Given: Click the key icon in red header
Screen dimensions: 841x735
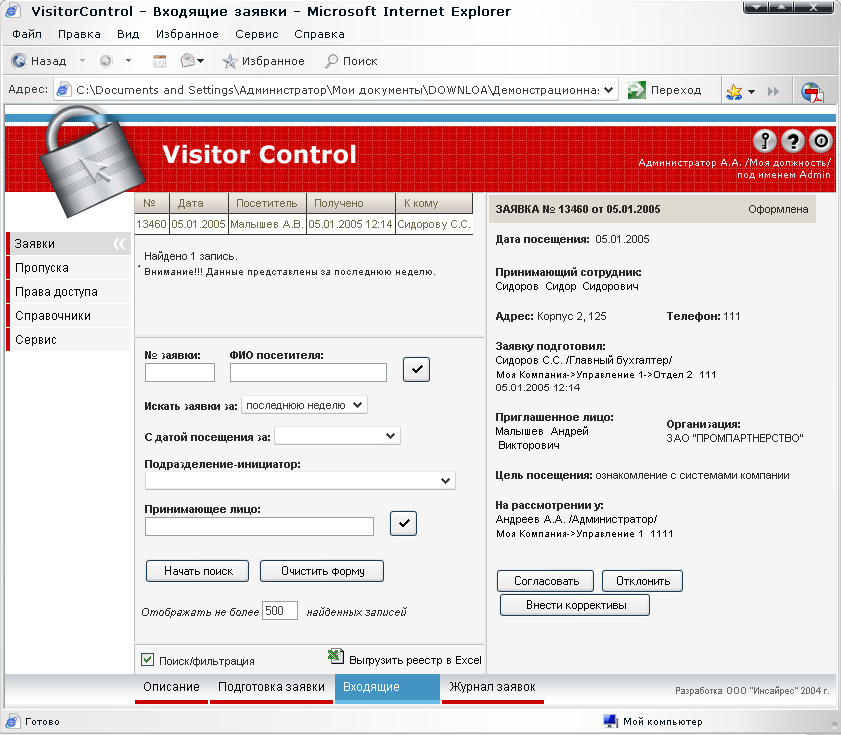Looking at the screenshot, I should click(765, 141).
